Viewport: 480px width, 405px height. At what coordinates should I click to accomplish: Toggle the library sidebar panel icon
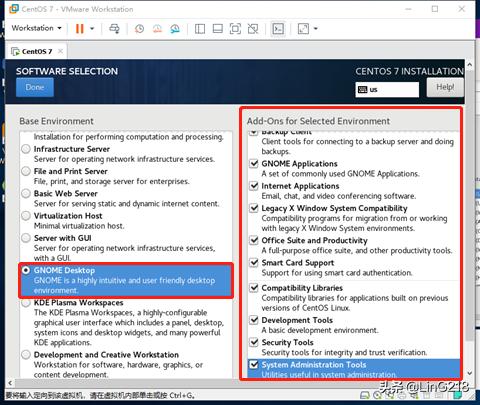(x=200, y=29)
